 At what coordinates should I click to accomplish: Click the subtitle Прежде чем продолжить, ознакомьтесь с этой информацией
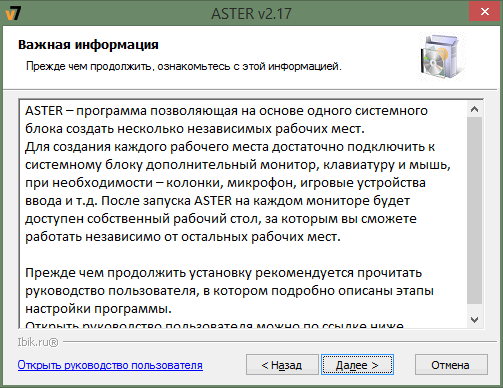184,66
